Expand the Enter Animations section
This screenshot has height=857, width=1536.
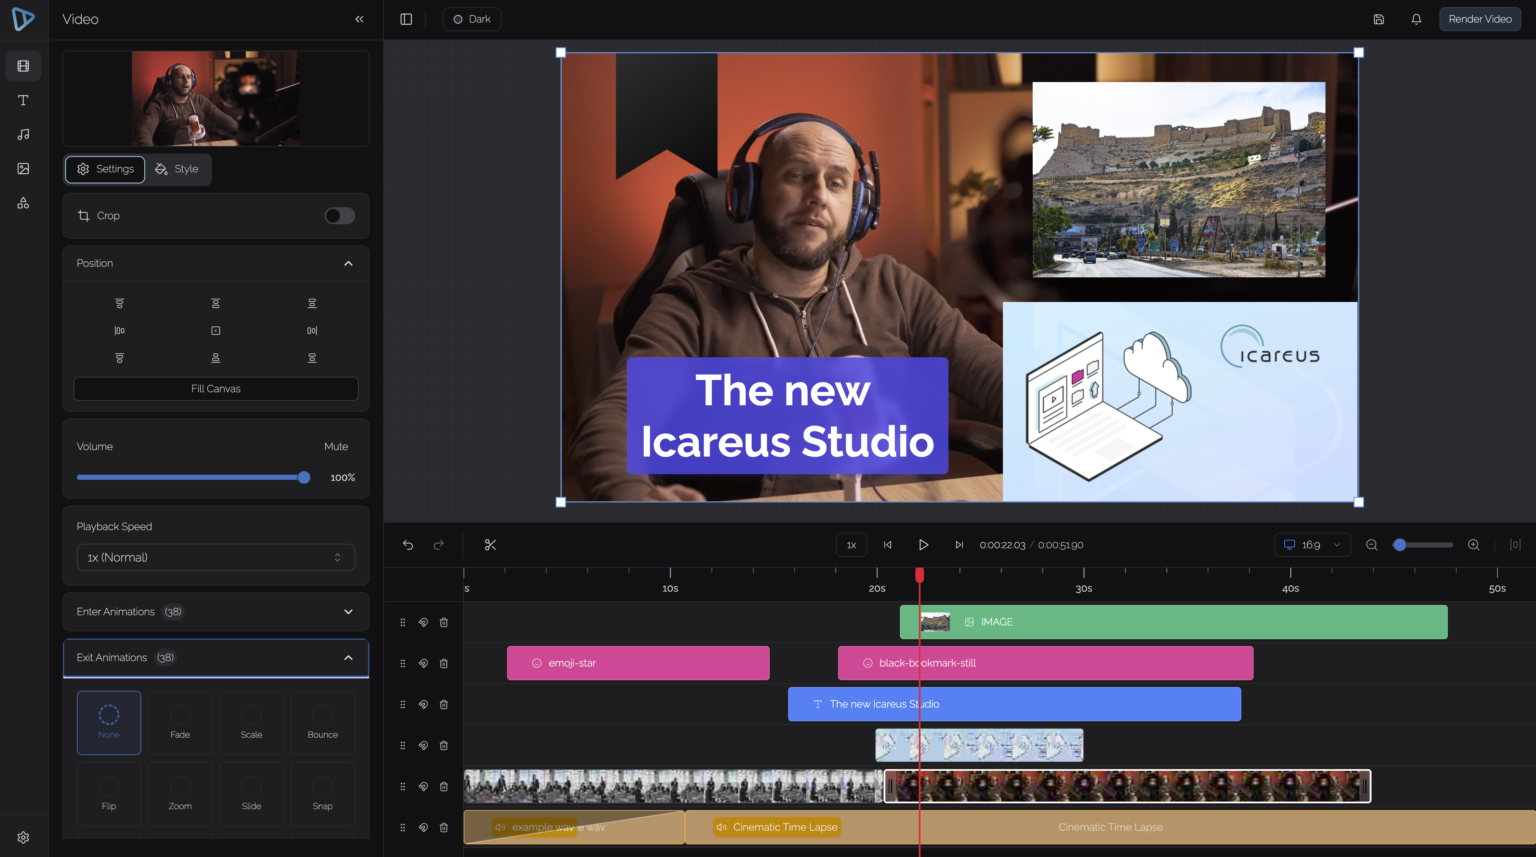click(348, 611)
